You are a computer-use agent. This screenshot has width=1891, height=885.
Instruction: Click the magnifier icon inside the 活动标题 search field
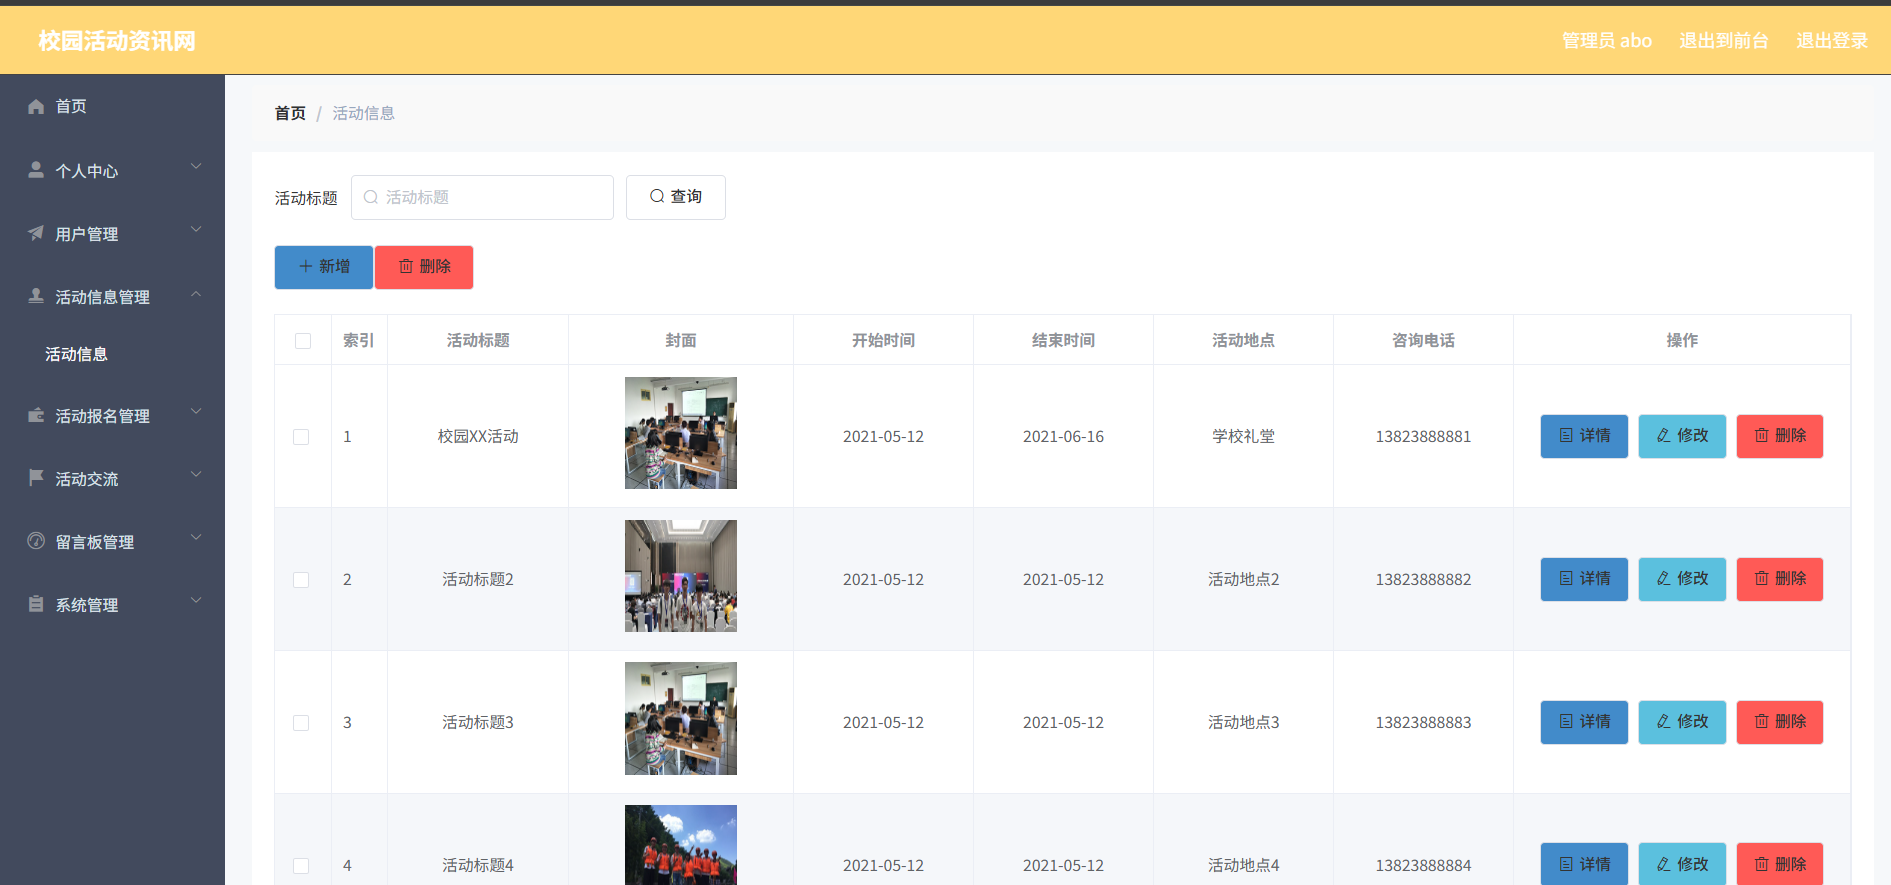(371, 197)
